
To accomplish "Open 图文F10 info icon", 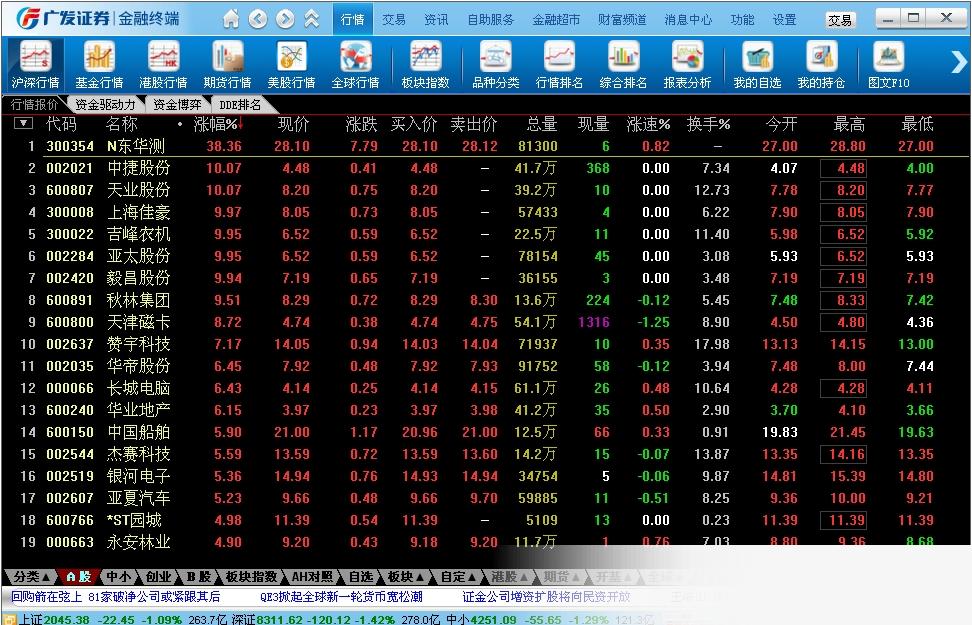I will click(x=888, y=64).
